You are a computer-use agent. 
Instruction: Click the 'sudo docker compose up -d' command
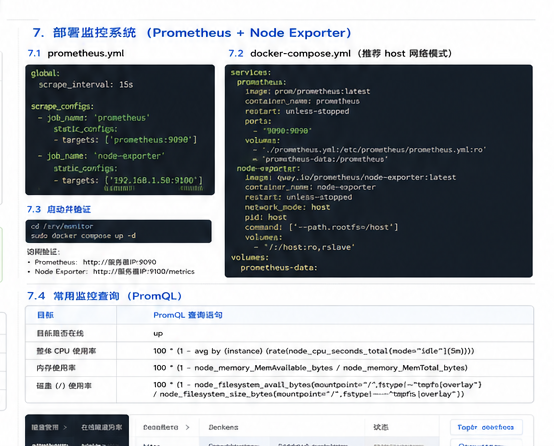[83, 236]
